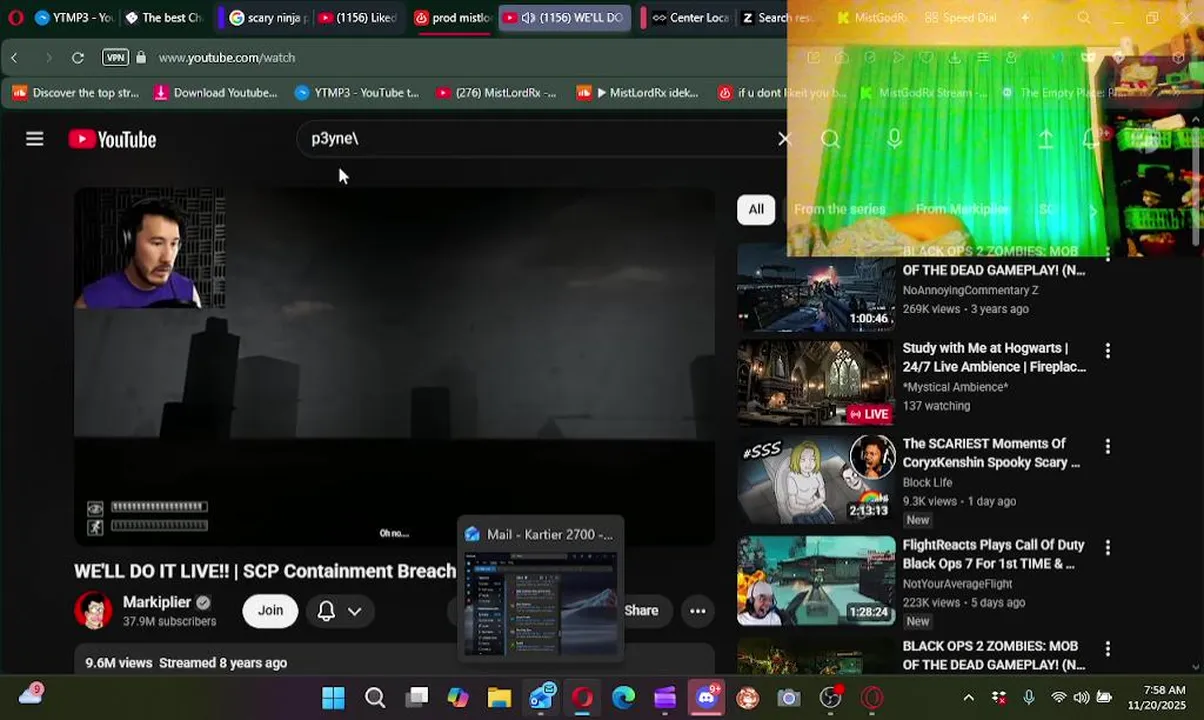Click the Mail - Kartier 2700 preview thumbnail
Screen dimensions: 1204x720
coord(540,604)
